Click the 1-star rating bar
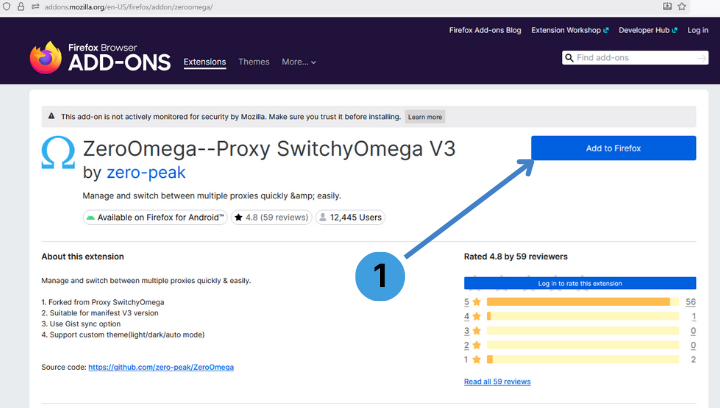This screenshot has width=720, height=408. [583, 359]
